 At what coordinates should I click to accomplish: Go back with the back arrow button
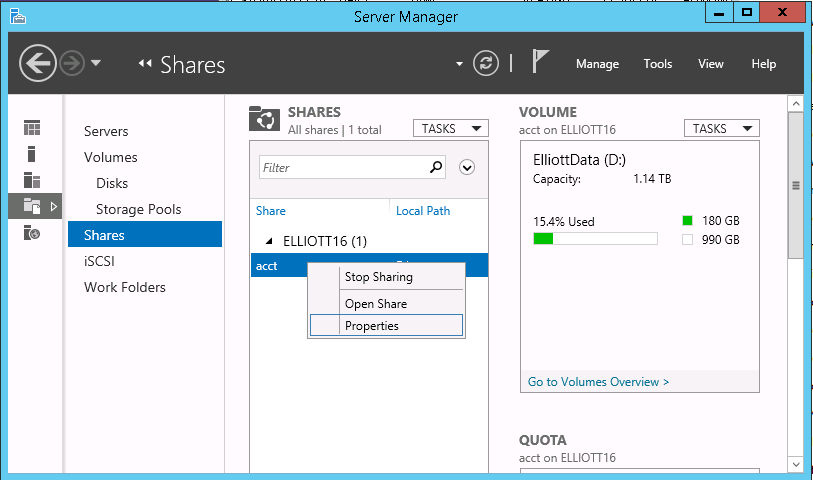click(x=37, y=63)
